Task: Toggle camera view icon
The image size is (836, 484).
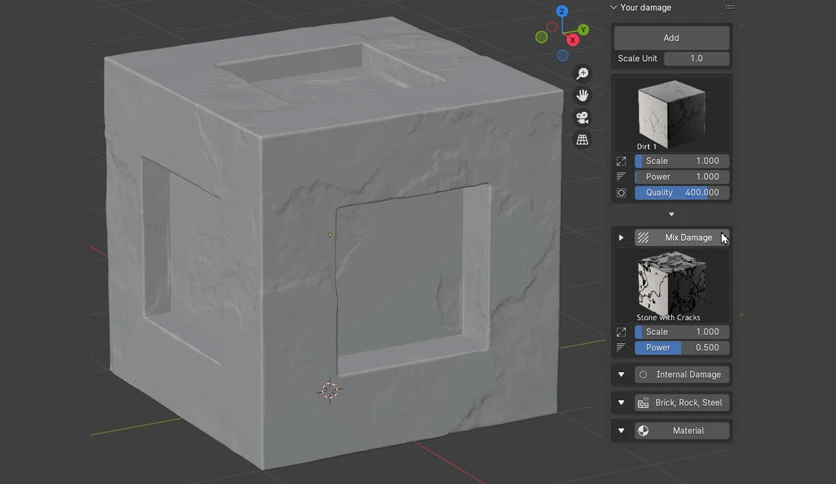Action: tap(582, 118)
